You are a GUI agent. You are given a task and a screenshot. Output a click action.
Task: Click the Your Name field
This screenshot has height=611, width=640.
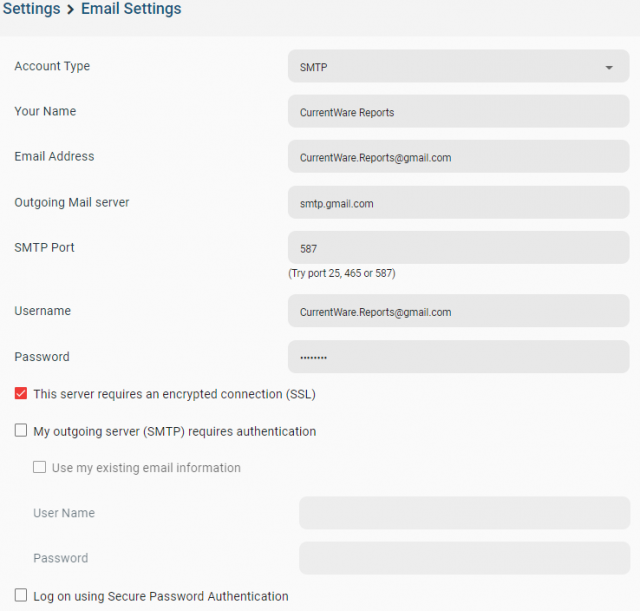click(x=458, y=111)
